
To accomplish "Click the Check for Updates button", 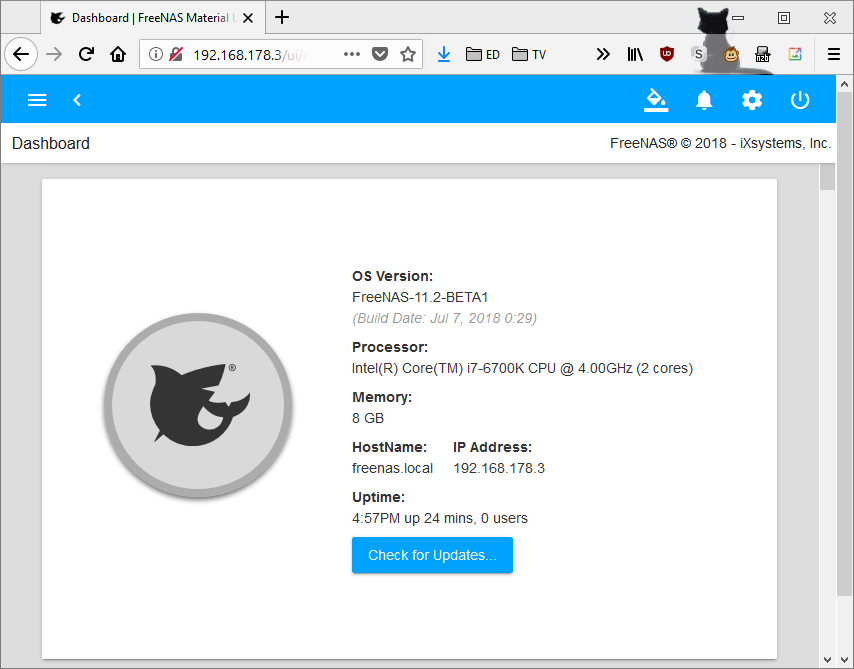I will [432, 555].
